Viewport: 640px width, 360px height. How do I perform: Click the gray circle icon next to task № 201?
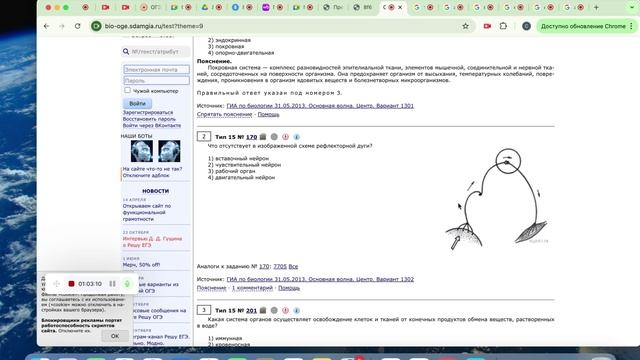click(x=274, y=310)
